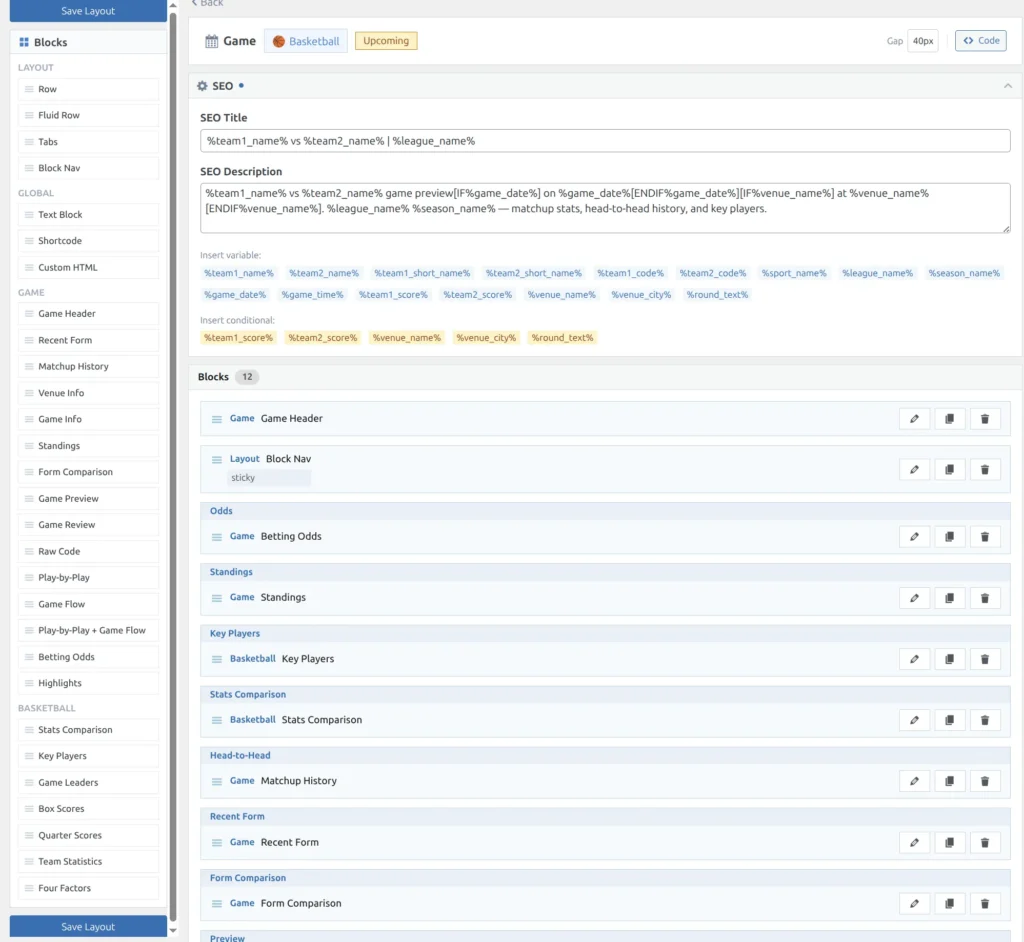
Task: Click drag handle of Game Header block
Action: pyautogui.click(x=217, y=419)
